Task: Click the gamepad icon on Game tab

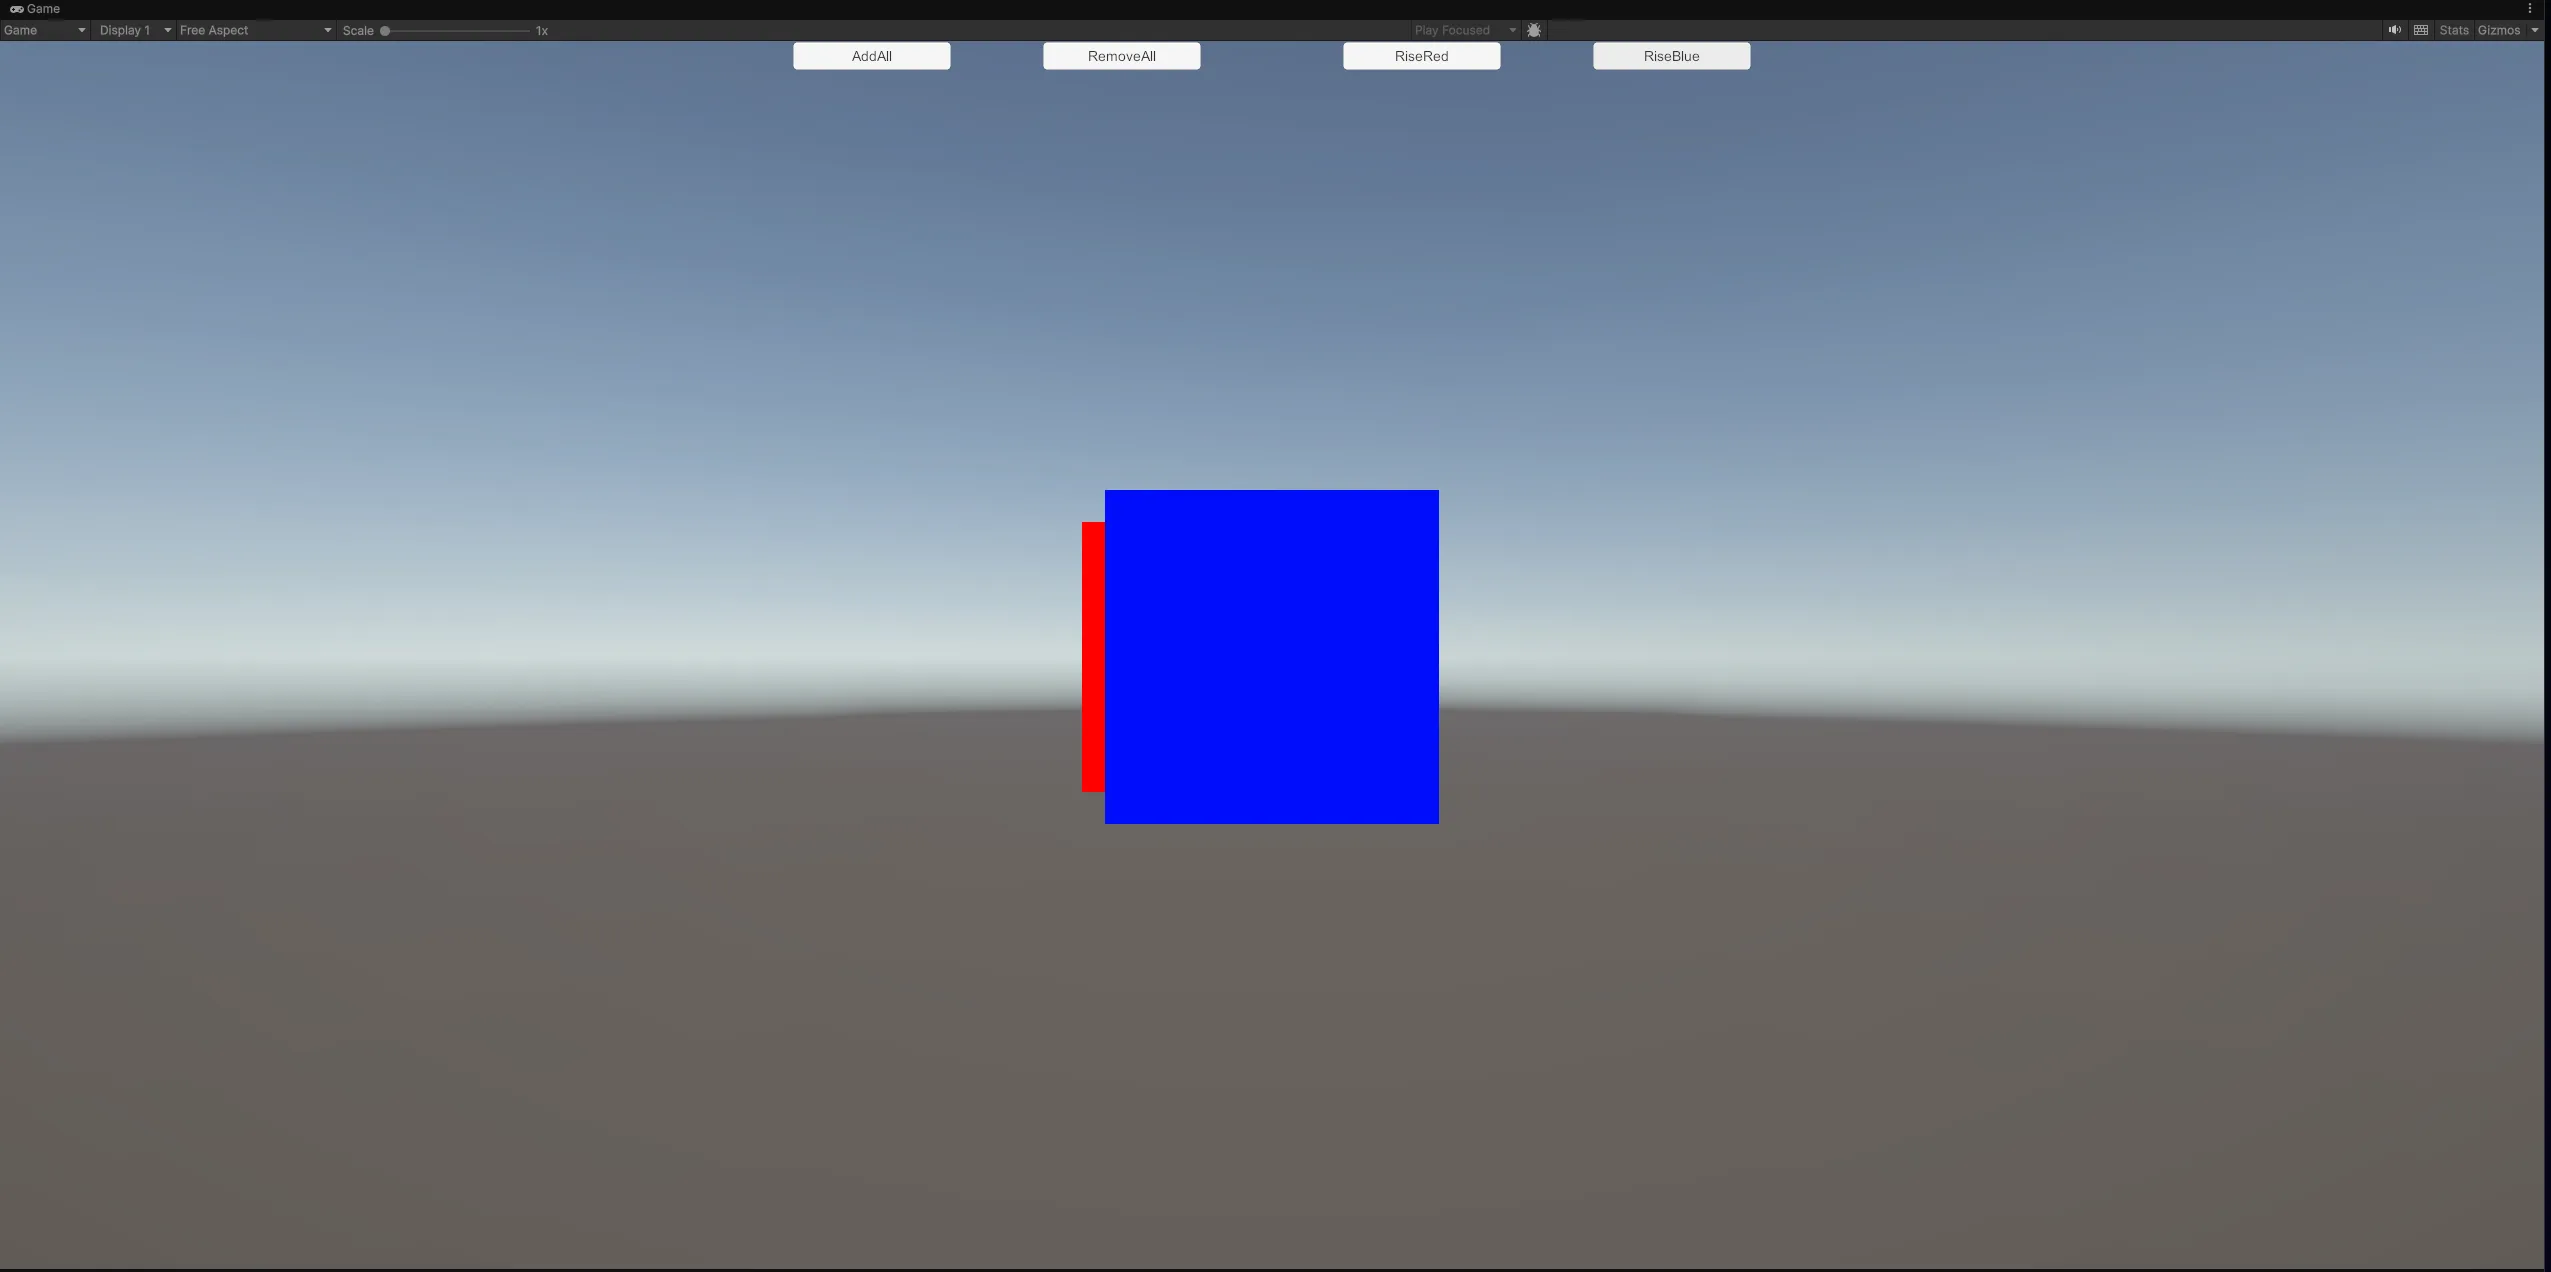Action: pos(16,9)
